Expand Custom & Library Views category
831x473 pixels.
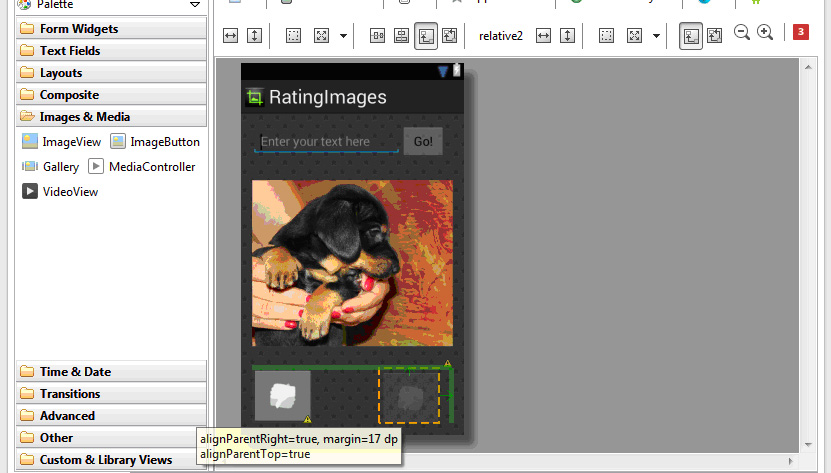(x=106, y=460)
